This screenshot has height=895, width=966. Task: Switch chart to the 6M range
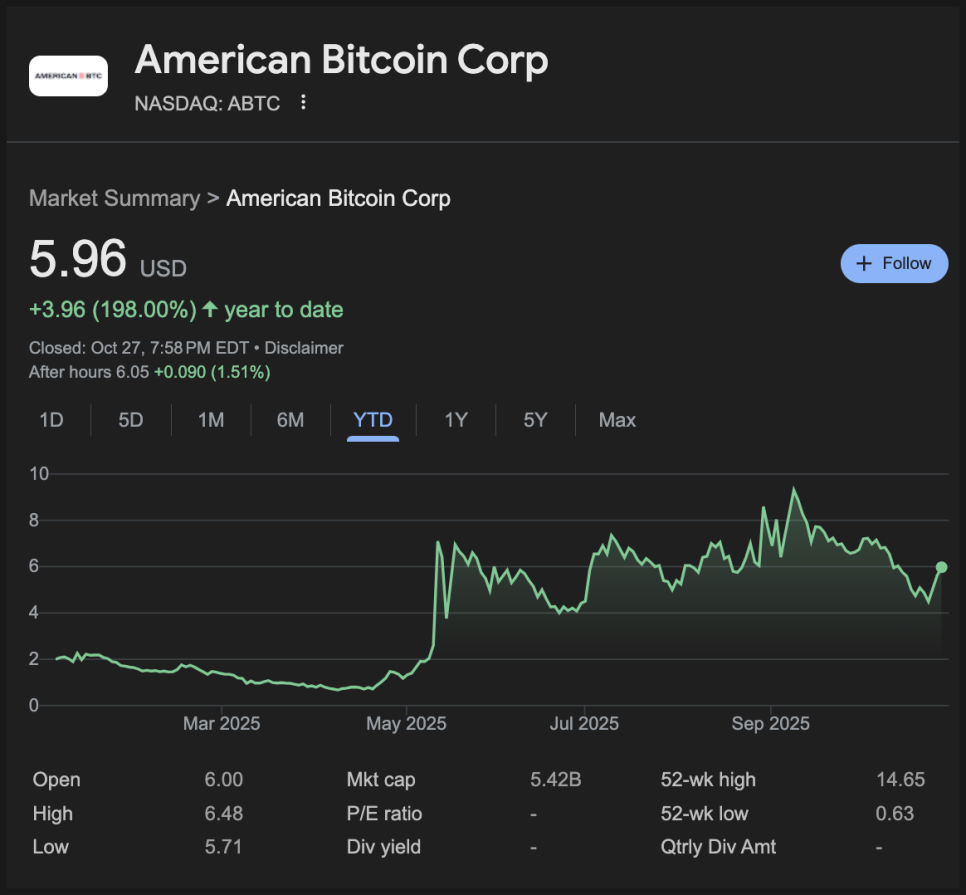pos(290,420)
